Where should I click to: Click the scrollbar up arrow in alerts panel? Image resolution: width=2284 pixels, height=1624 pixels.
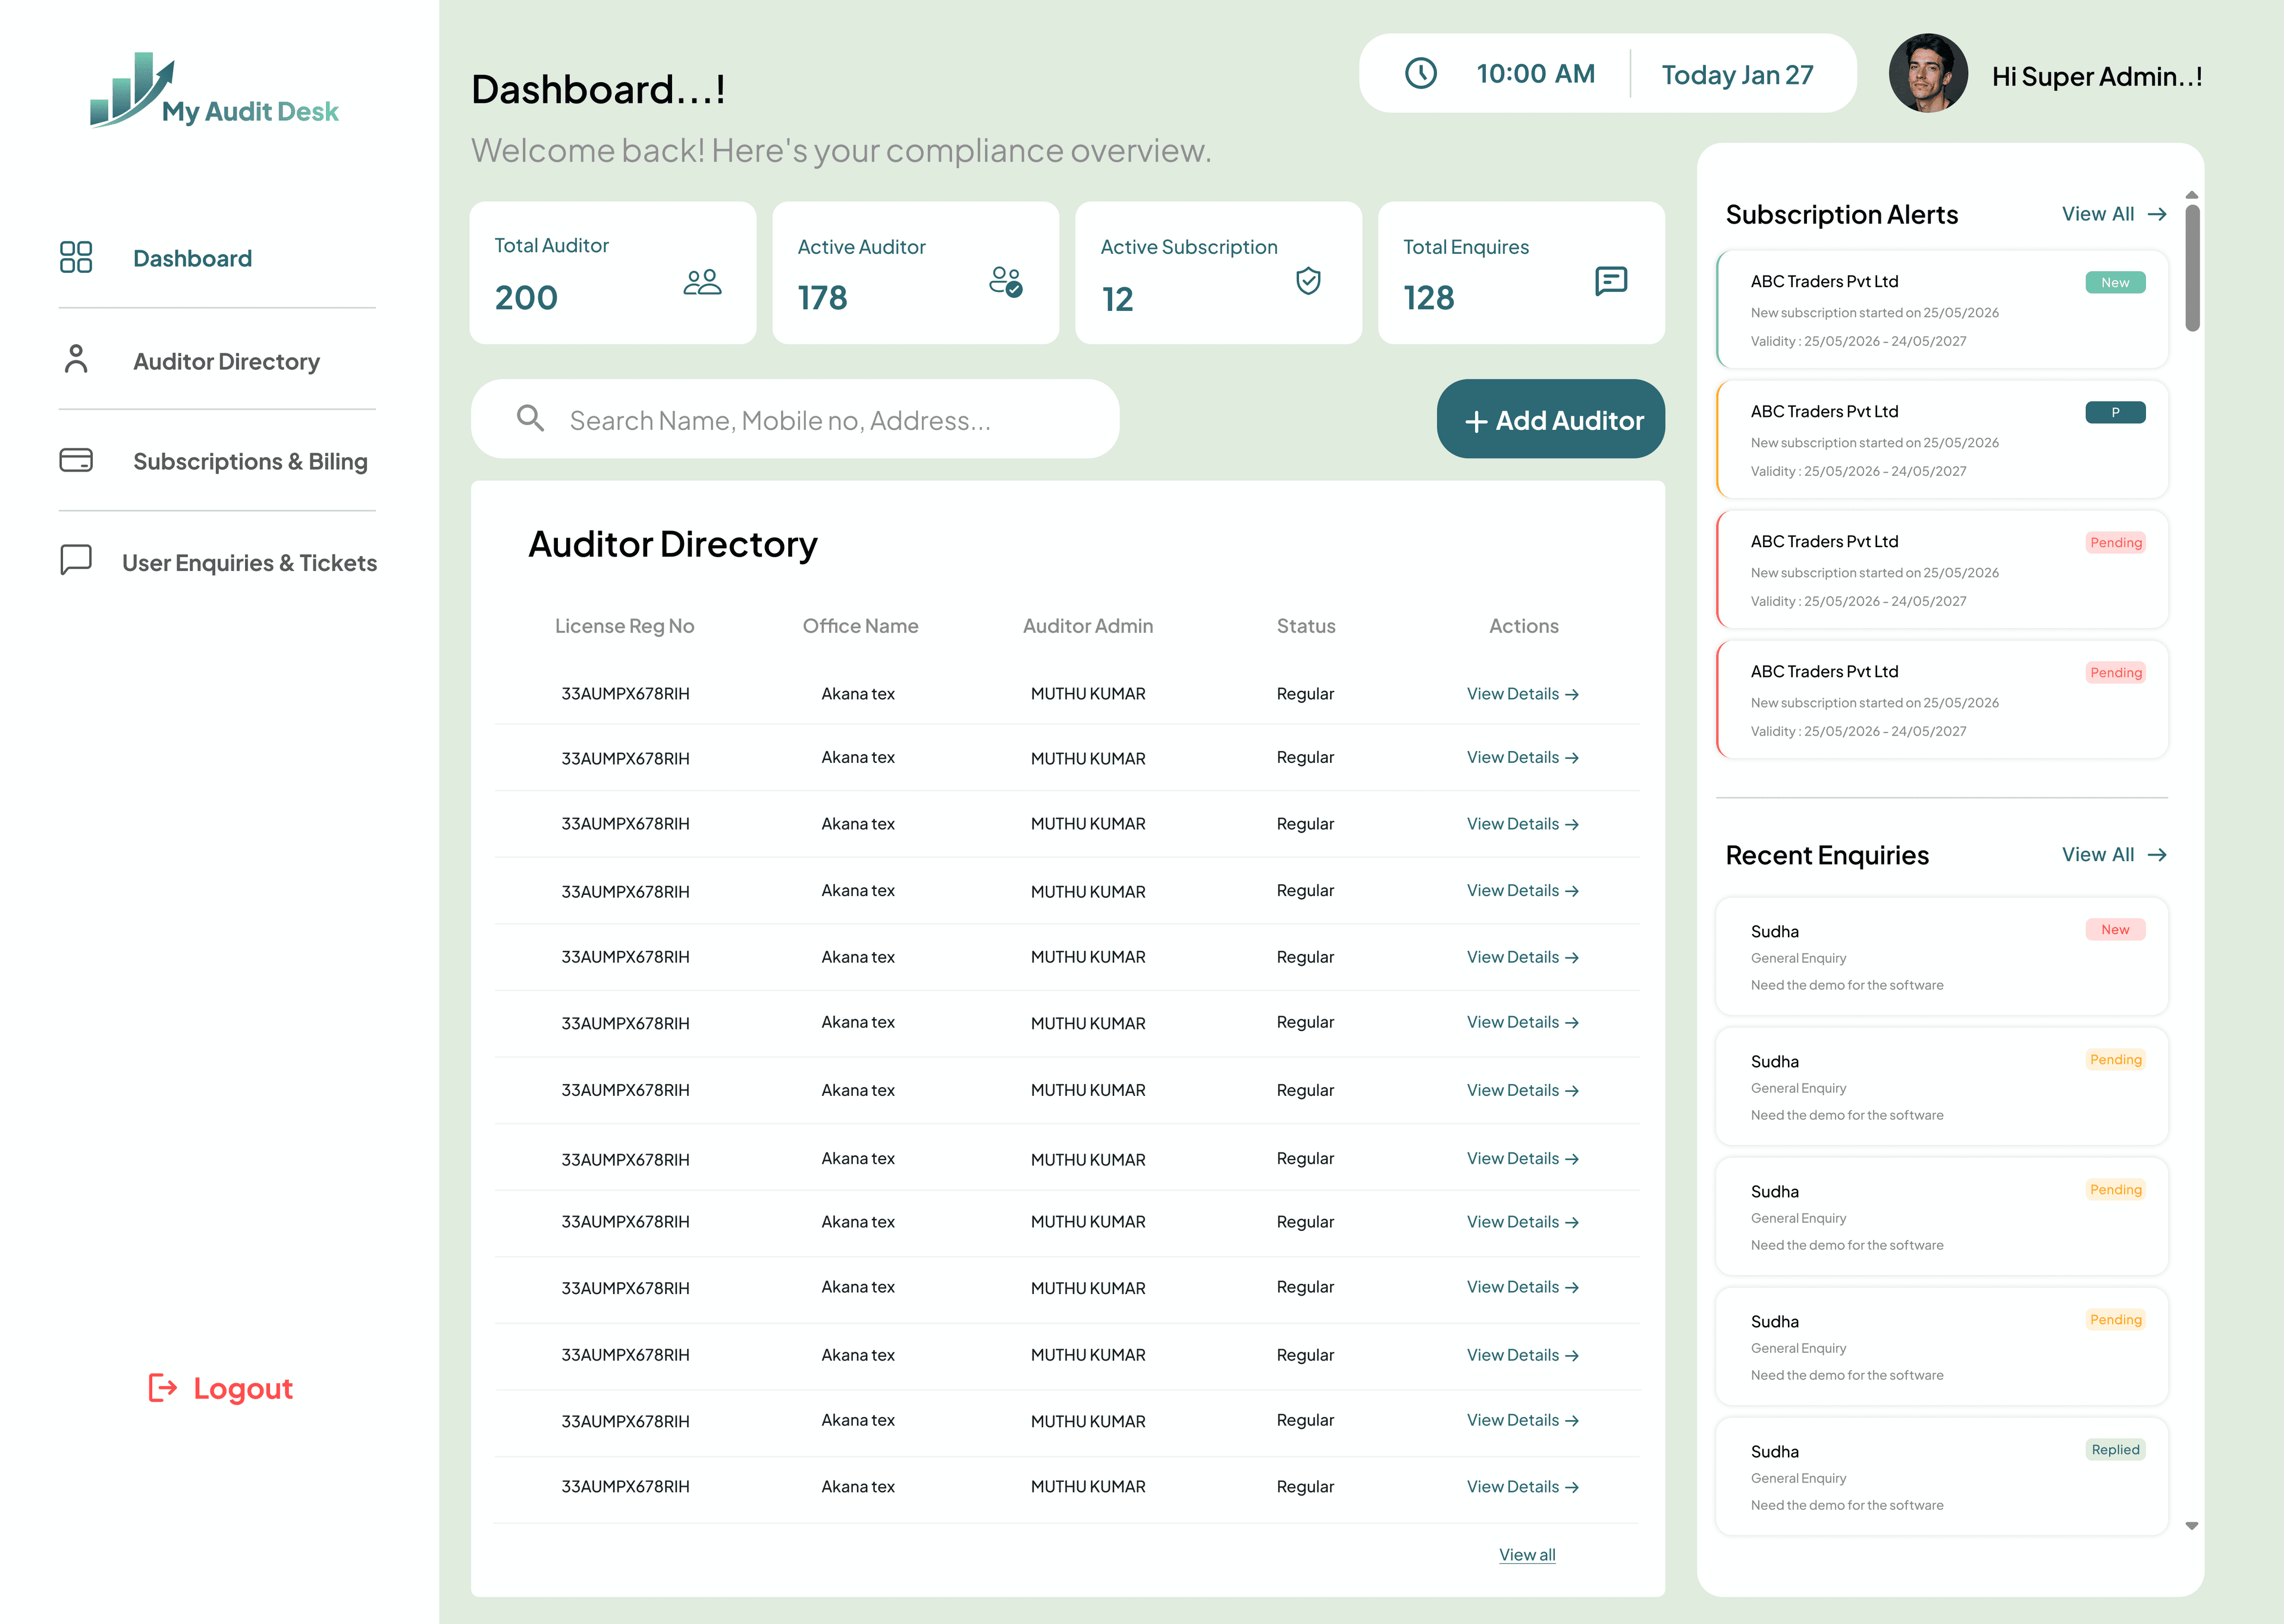point(2192,195)
